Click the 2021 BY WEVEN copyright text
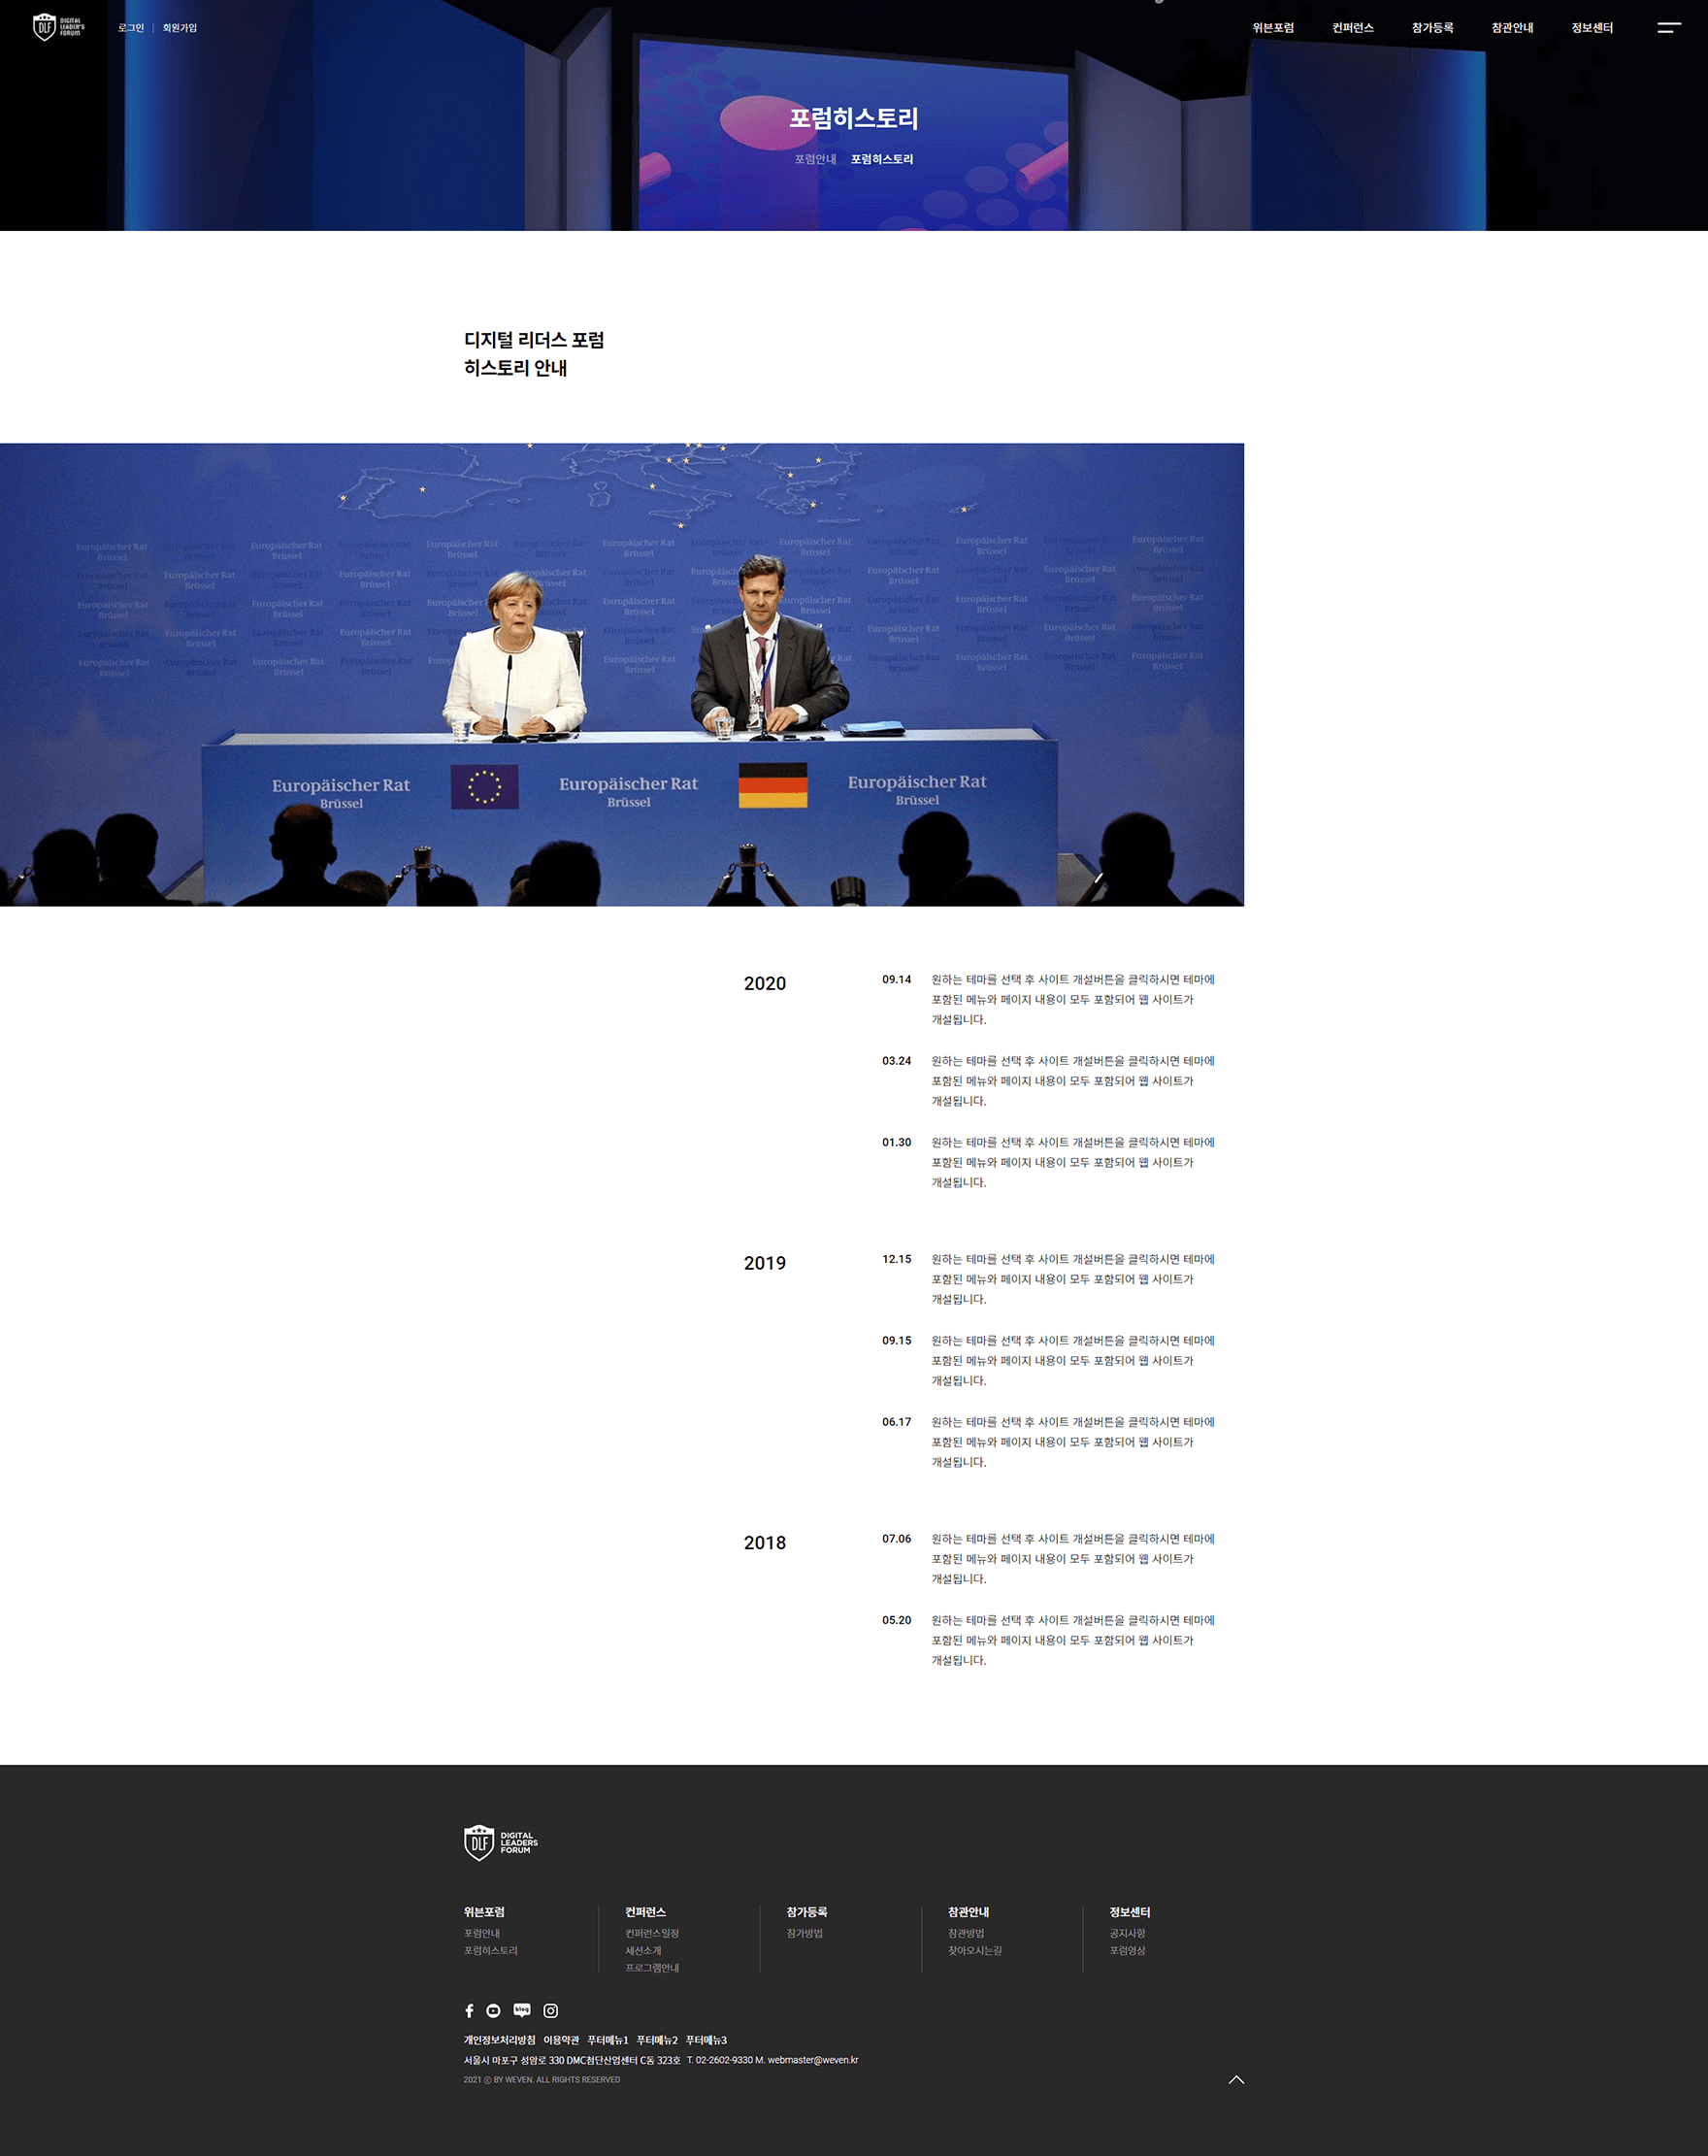1708x2156 pixels. [x=542, y=2080]
